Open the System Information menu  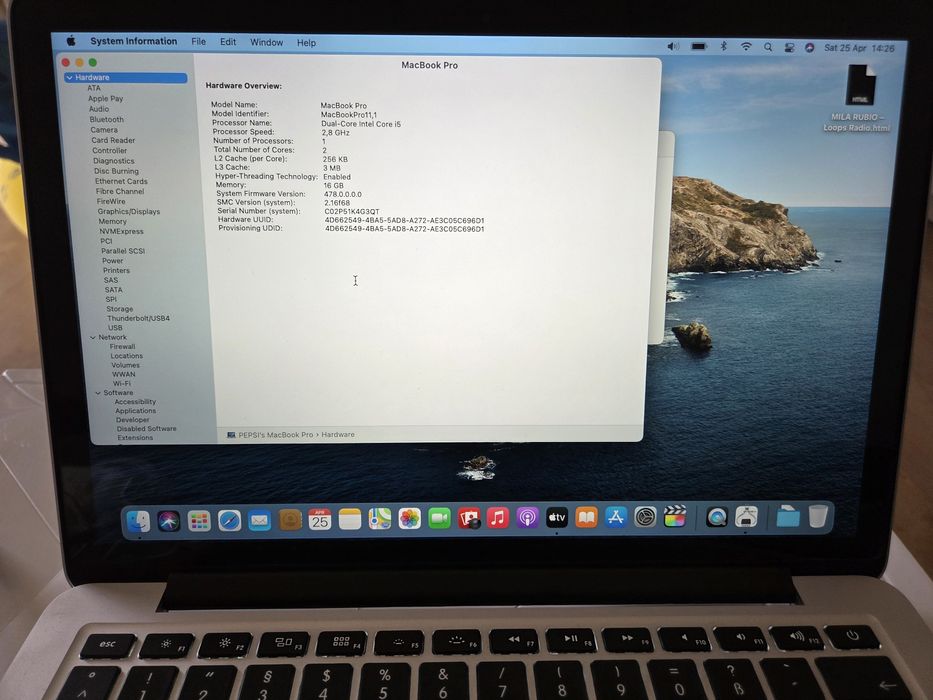tap(134, 41)
